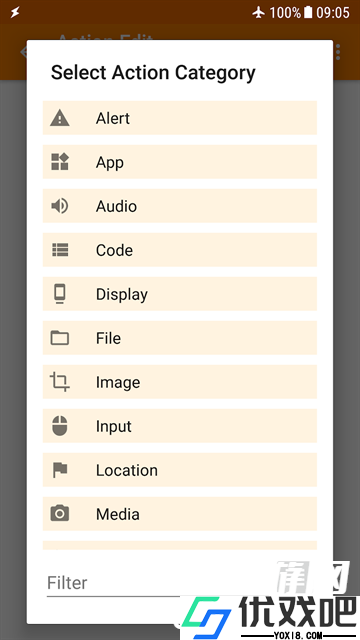
Task: Open the Display action category
Action: pos(180,294)
